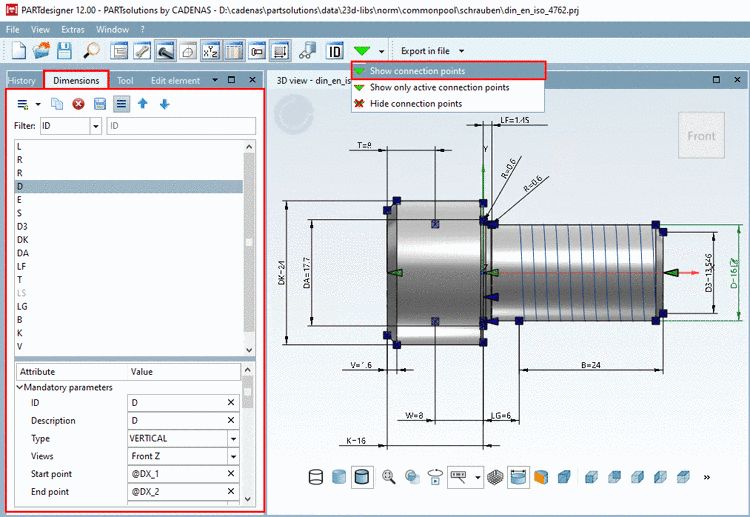
Task: Click the ID toolbar icon
Action: point(335,50)
